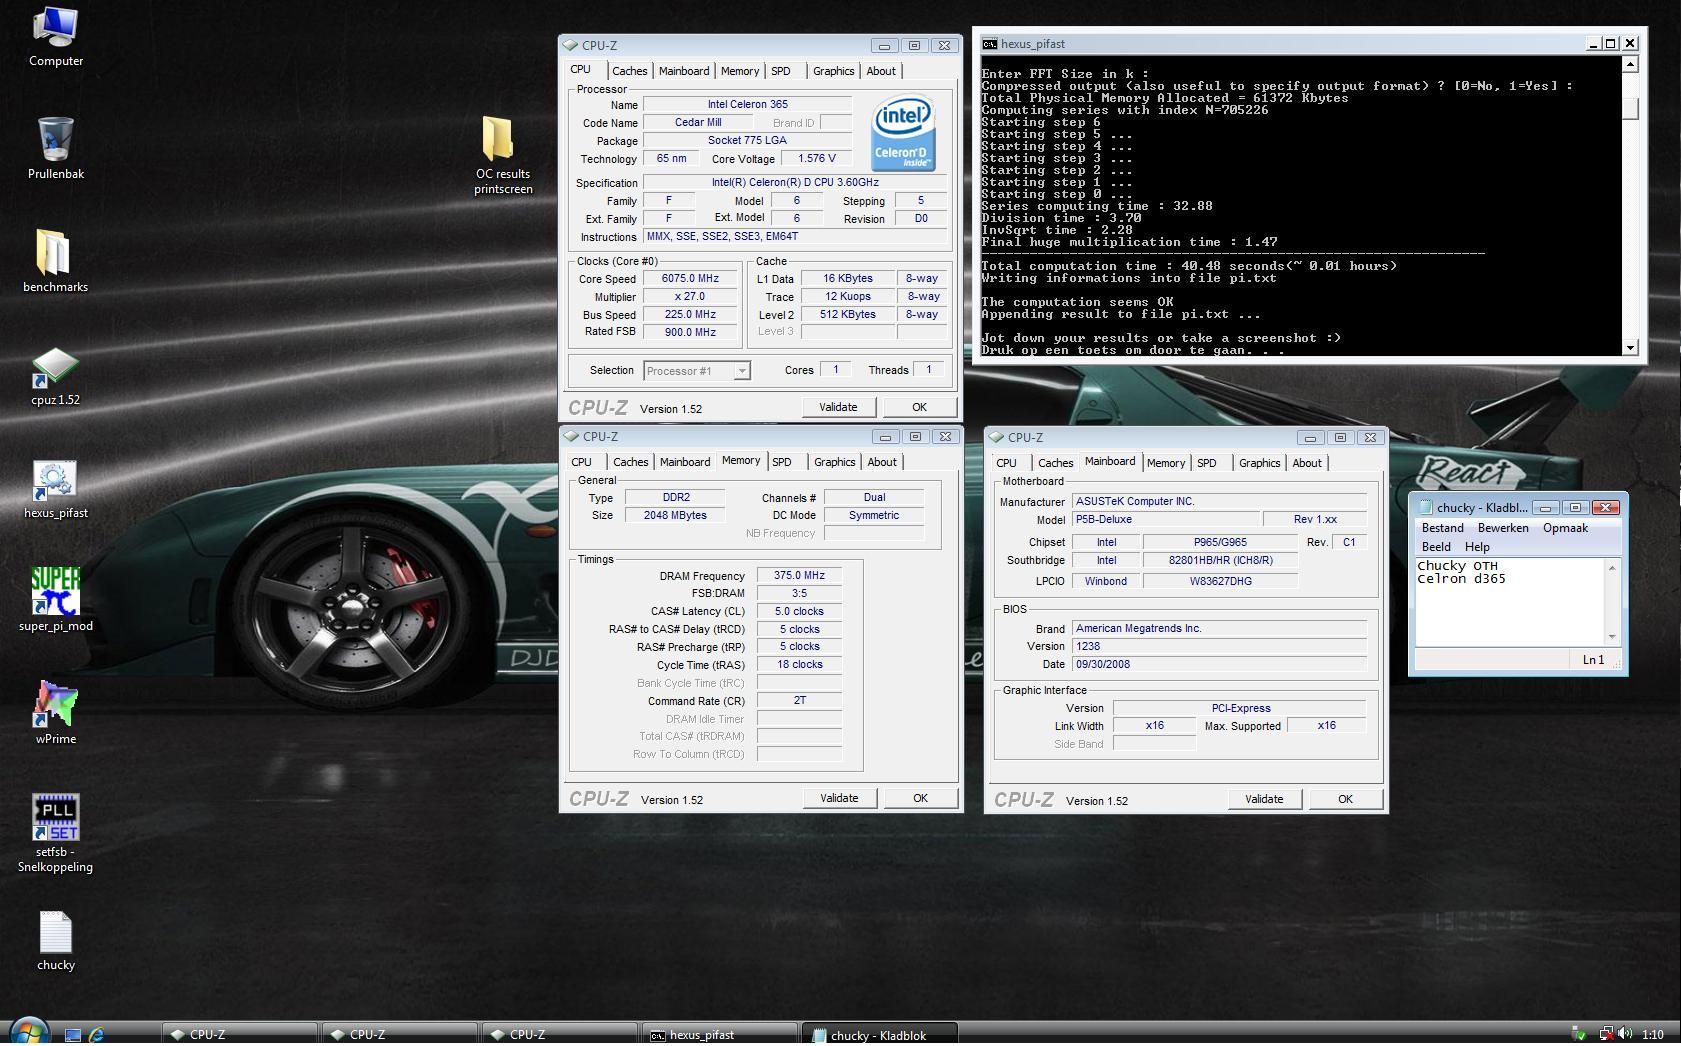This screenshot has height=1046, width=1681.
Task: Open Beeld menu in Kladblok
Action: pos(1436,547)
